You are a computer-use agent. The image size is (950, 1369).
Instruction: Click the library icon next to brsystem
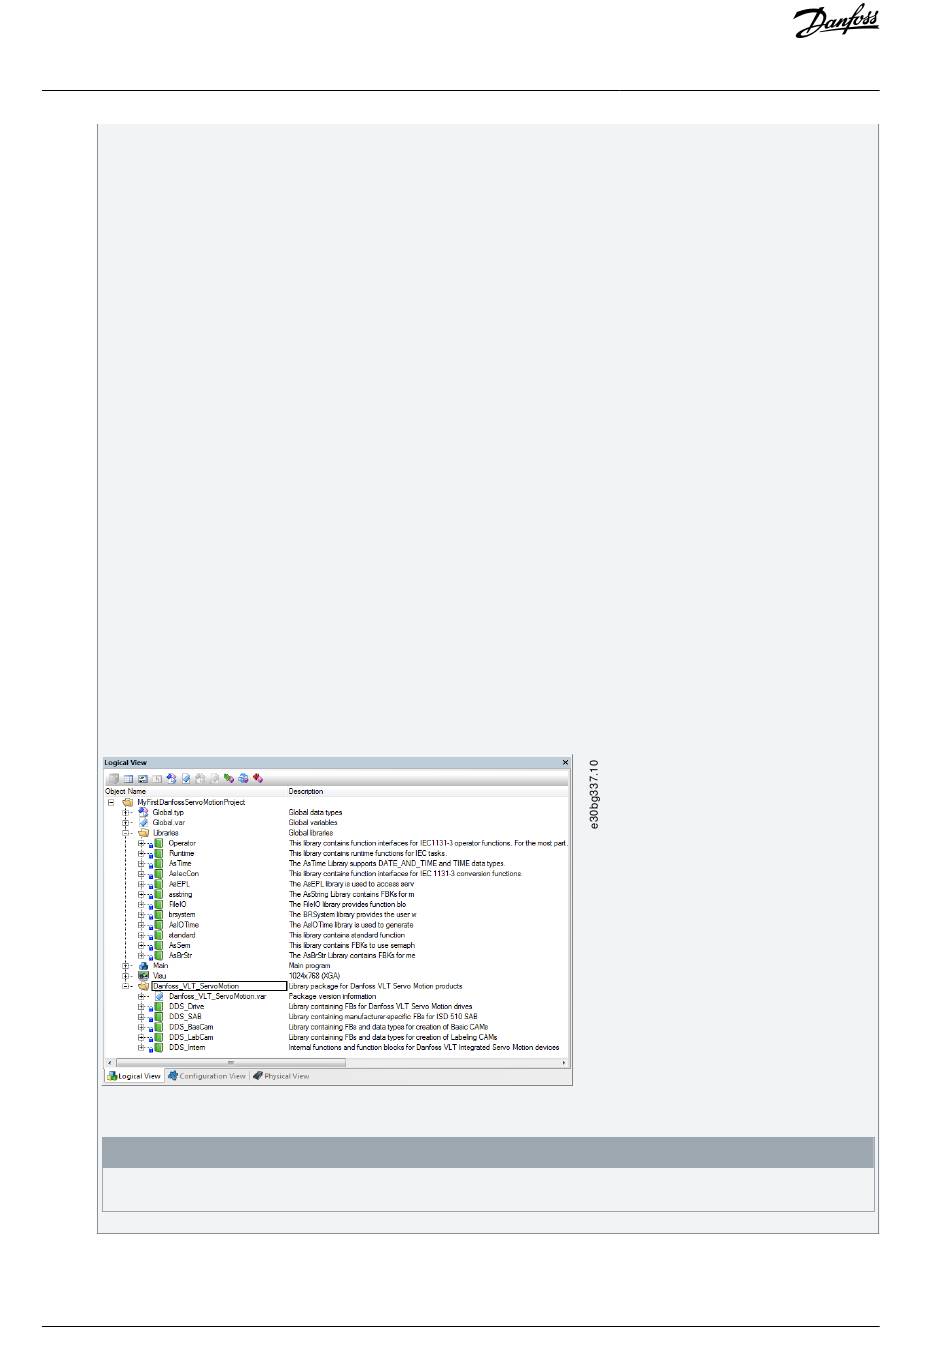coord(158,914)
